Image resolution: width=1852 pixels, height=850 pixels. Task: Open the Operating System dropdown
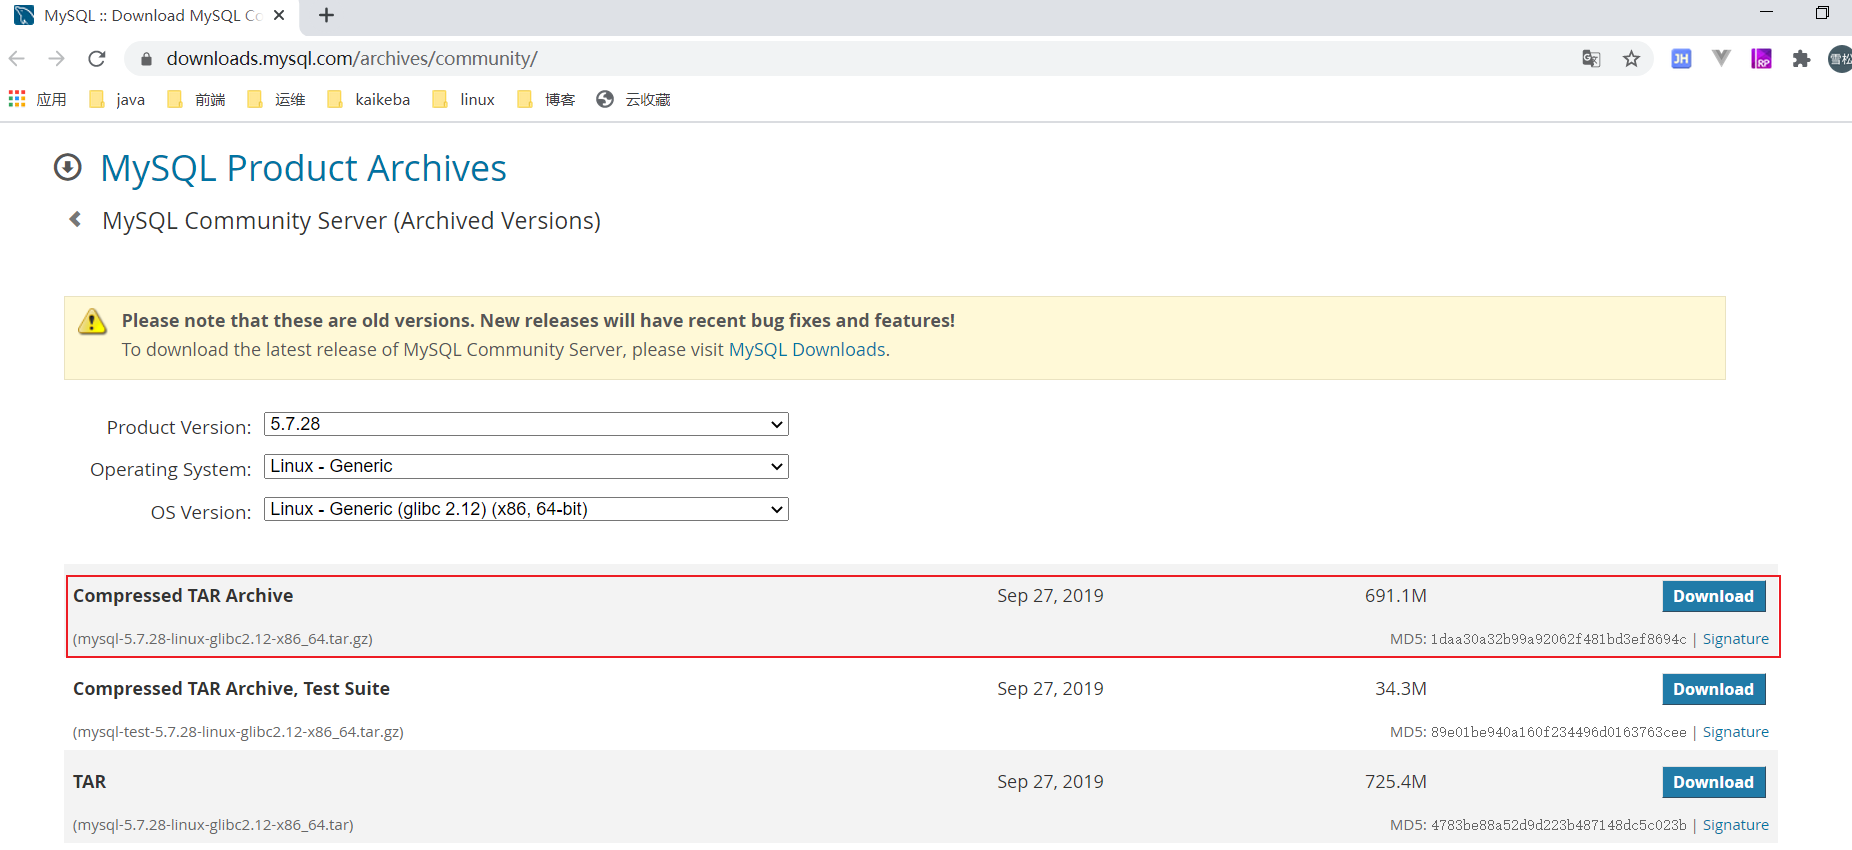526,466
